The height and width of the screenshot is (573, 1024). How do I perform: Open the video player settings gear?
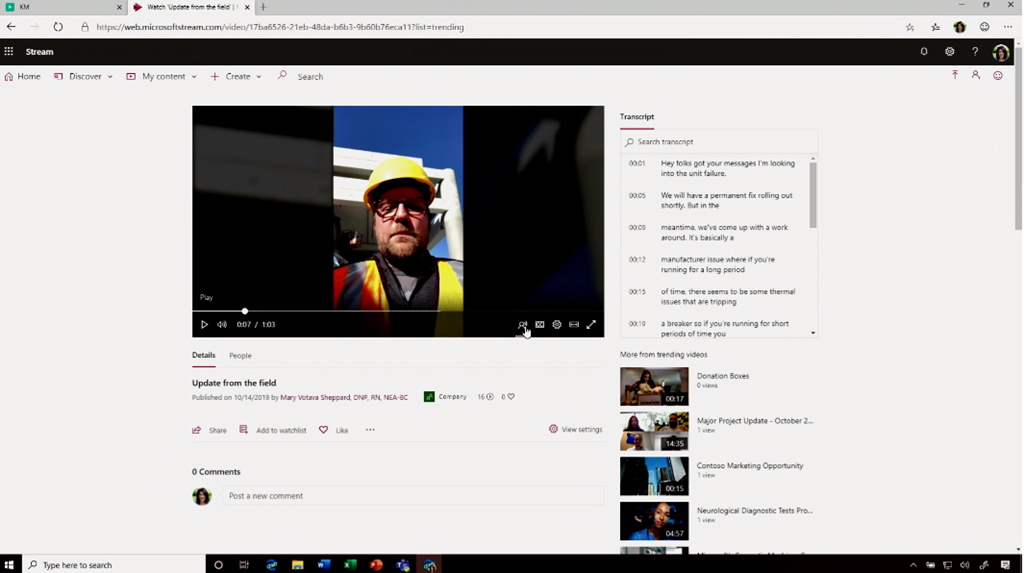557,325
